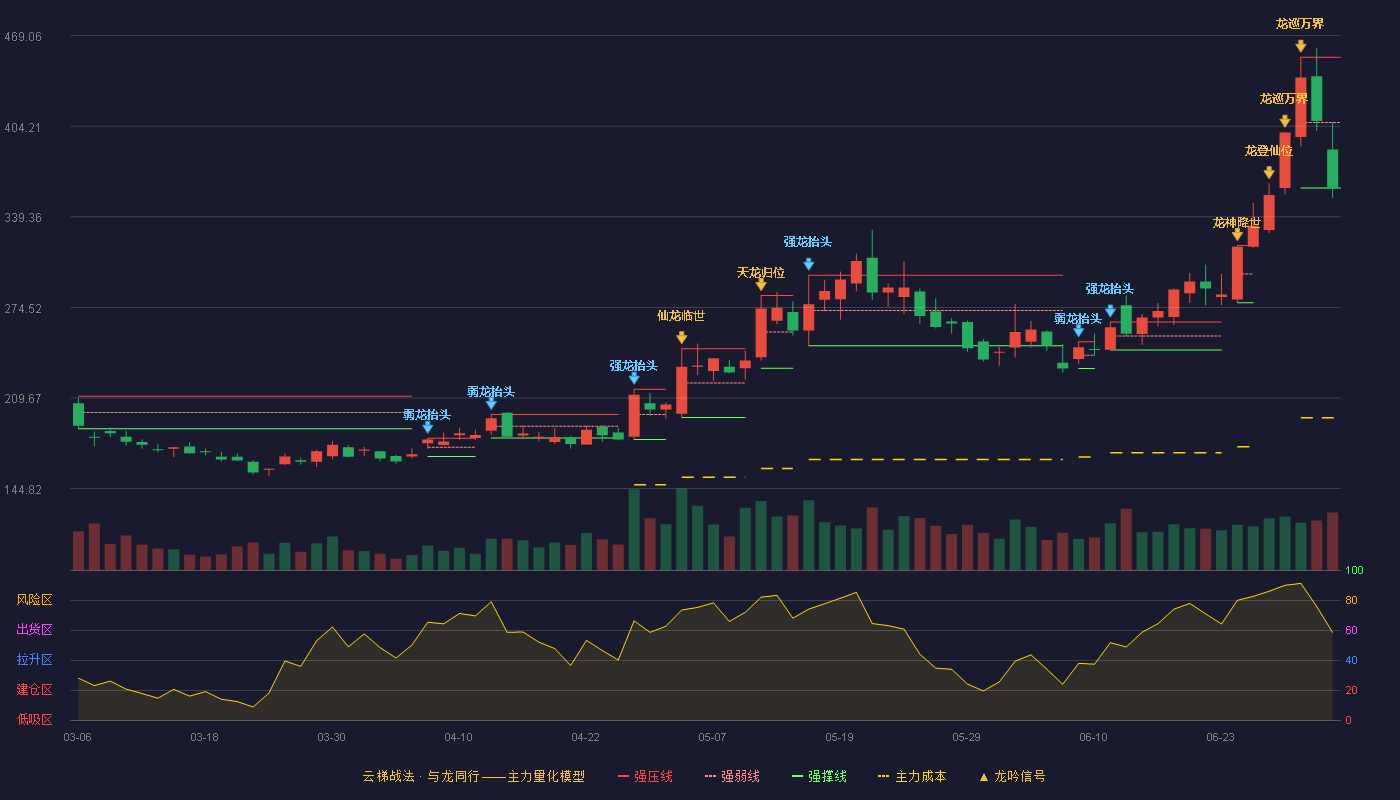Click the red 20 indicator scale value

tap(1351, 690)
